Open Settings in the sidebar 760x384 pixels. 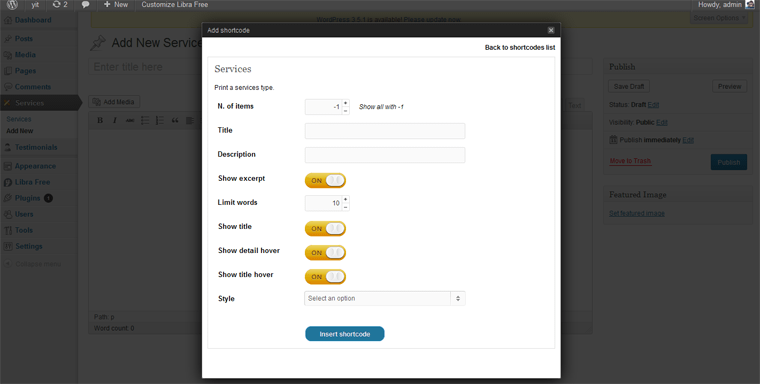[x=29, y=246]
